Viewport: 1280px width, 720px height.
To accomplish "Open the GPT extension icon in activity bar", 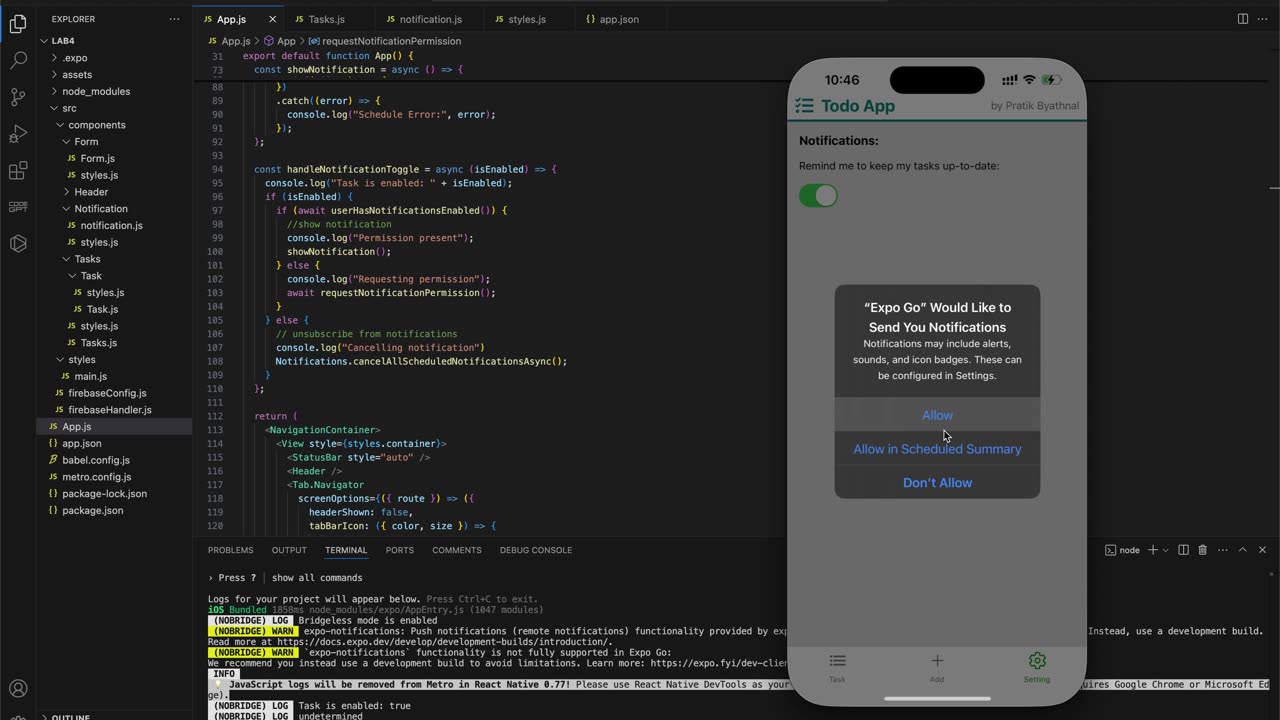I will [18, 207].
